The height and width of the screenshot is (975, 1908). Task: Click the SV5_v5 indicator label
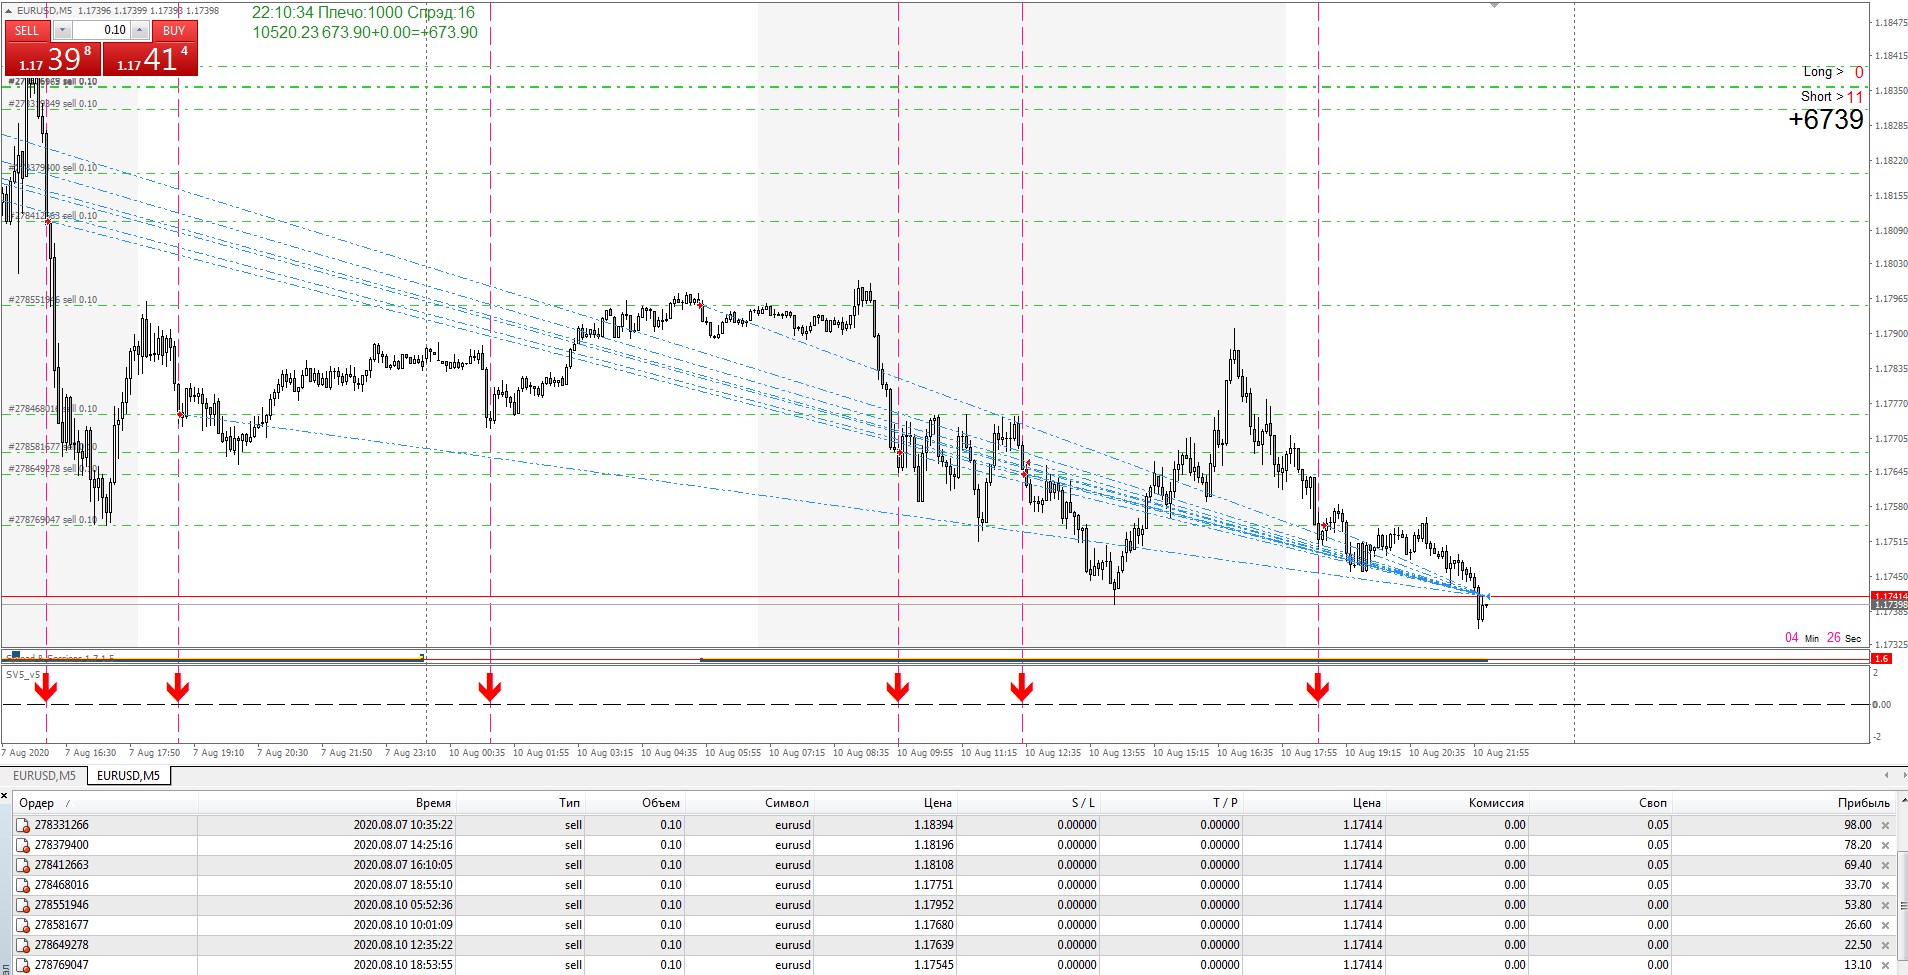(x=22, y=674)
